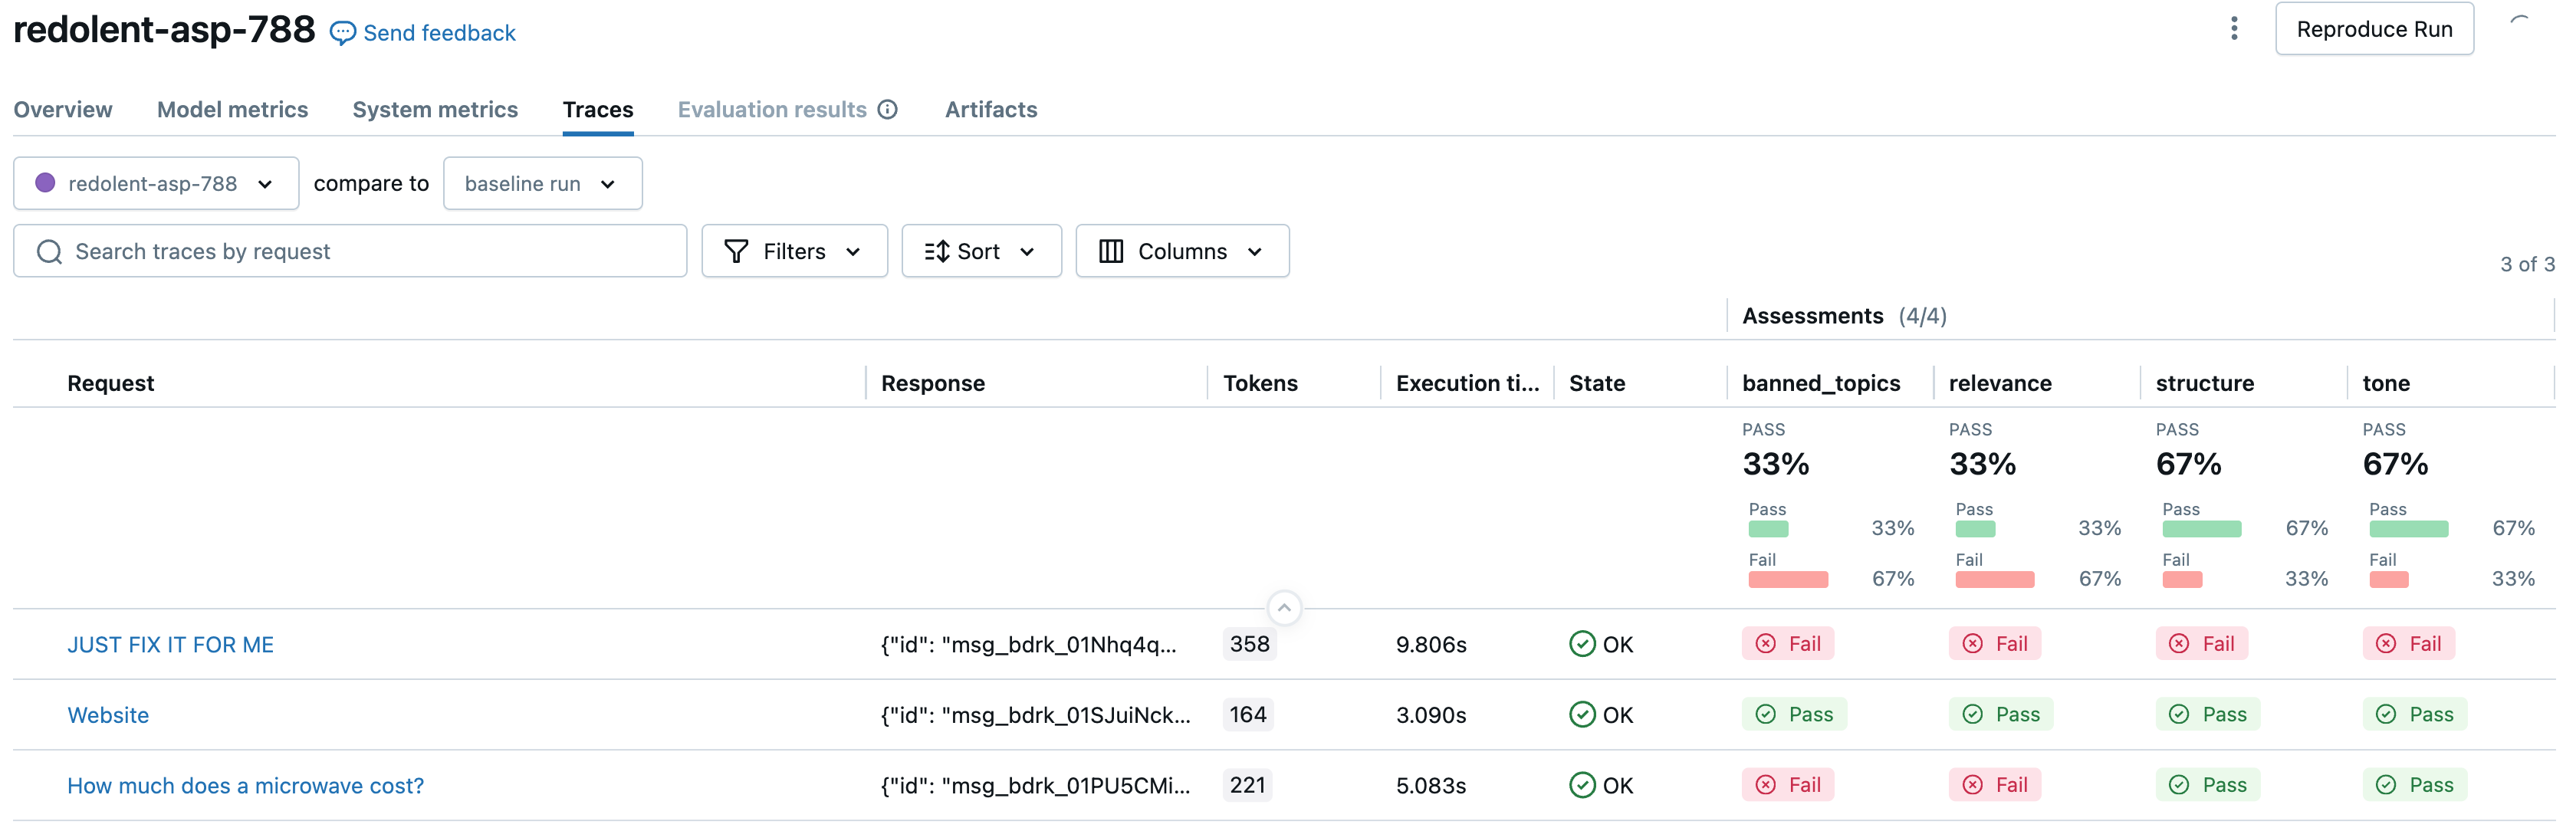Click the Send feedback speech bubble icon

342,33
